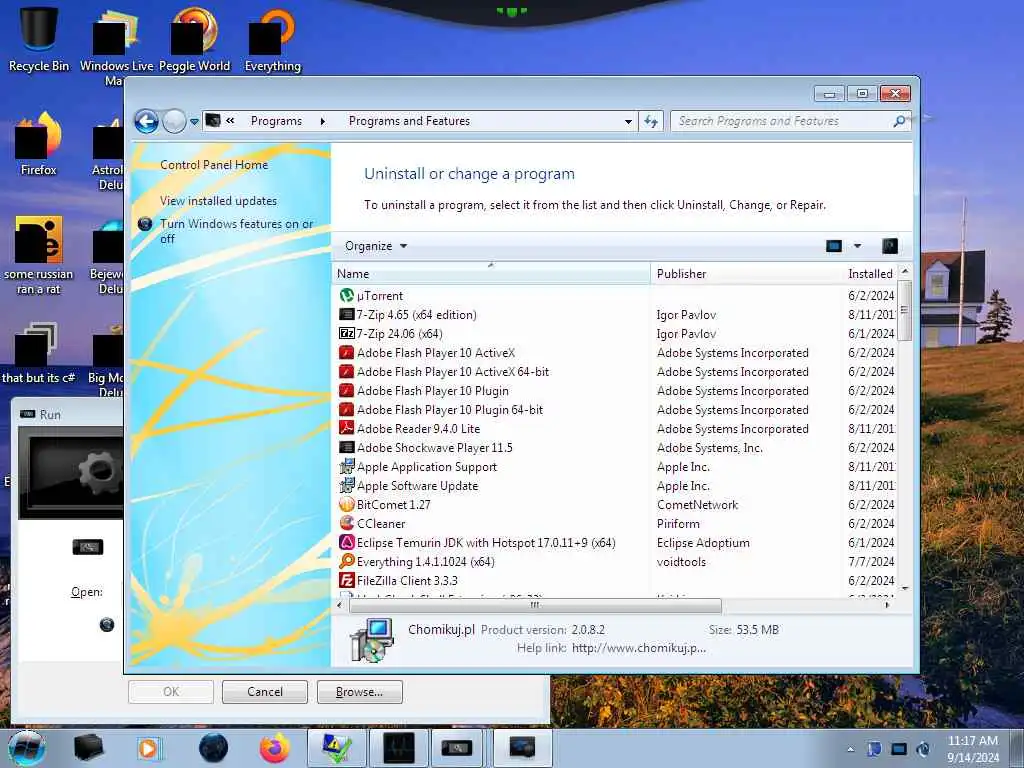Select Adobe Flash Player 10 ActiveX 64-bit row

tap(616, 372)
